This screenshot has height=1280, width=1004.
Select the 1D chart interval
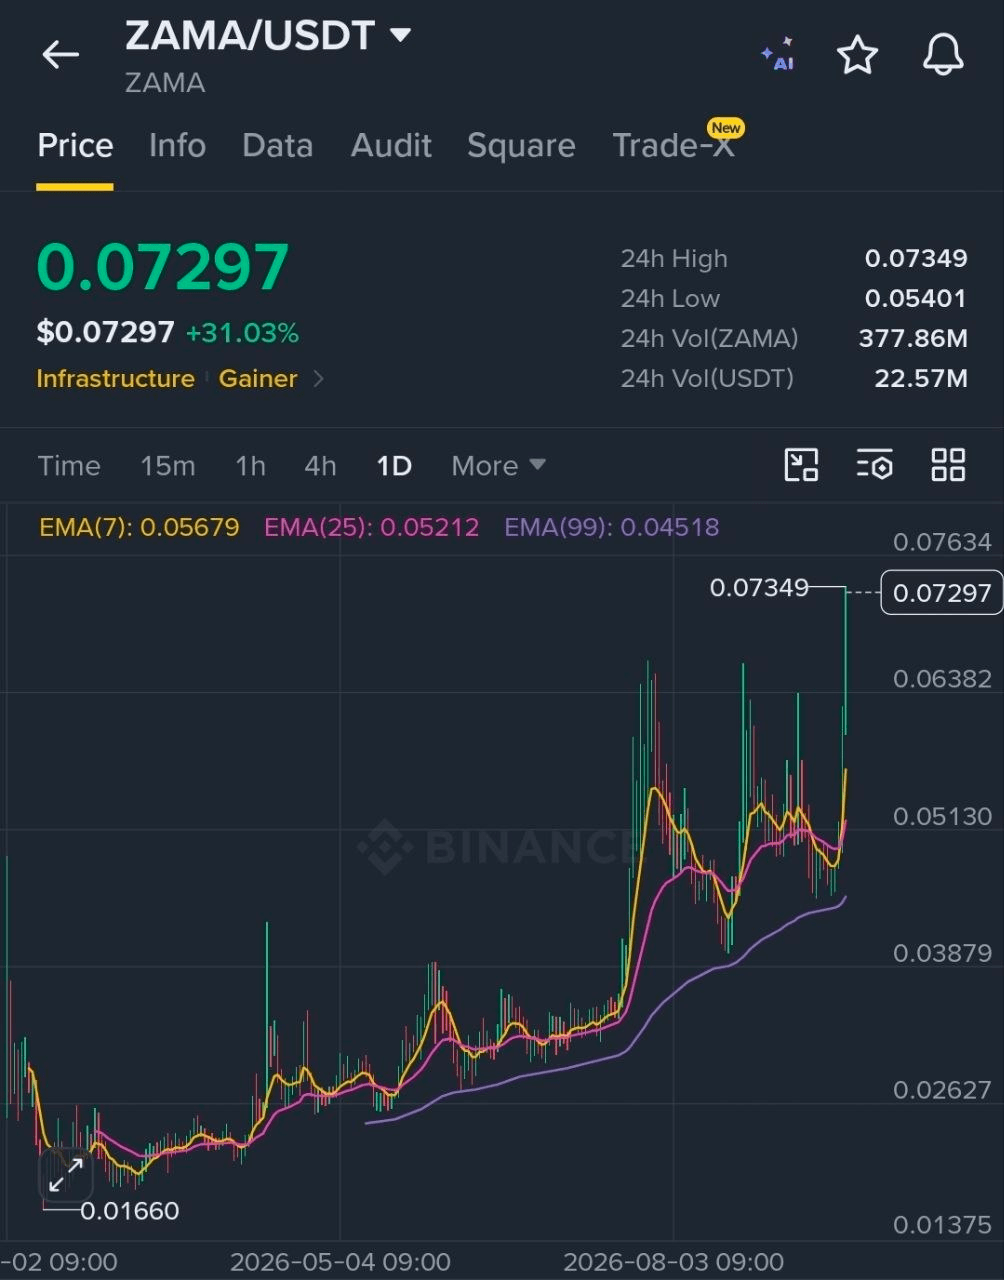pos(394,466)
